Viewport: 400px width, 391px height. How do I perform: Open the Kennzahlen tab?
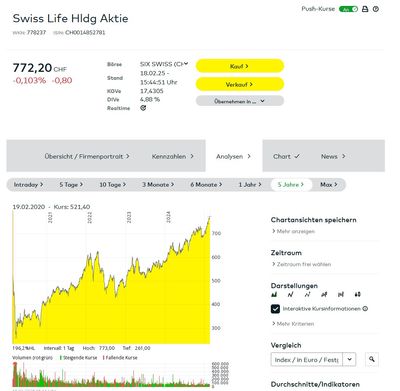point(172,156)
